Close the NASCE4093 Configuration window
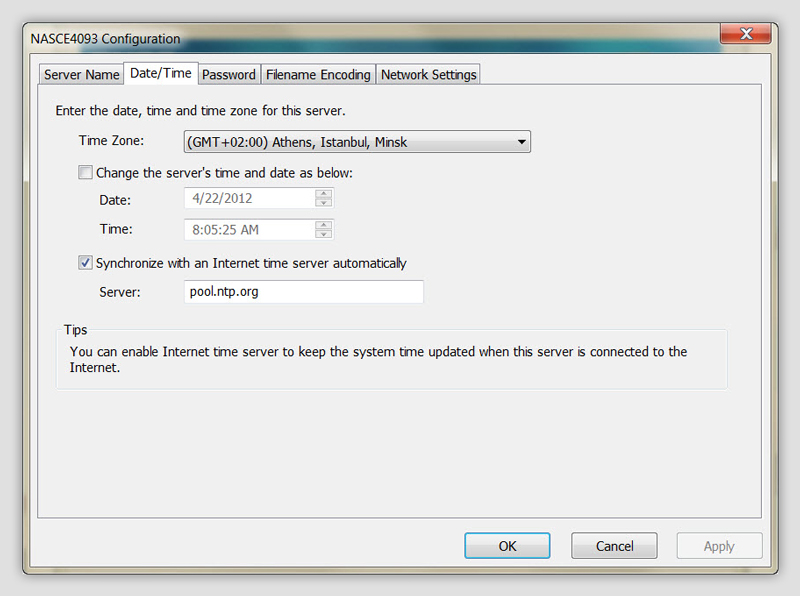The image size is (800, 596). tap(746, 34)
